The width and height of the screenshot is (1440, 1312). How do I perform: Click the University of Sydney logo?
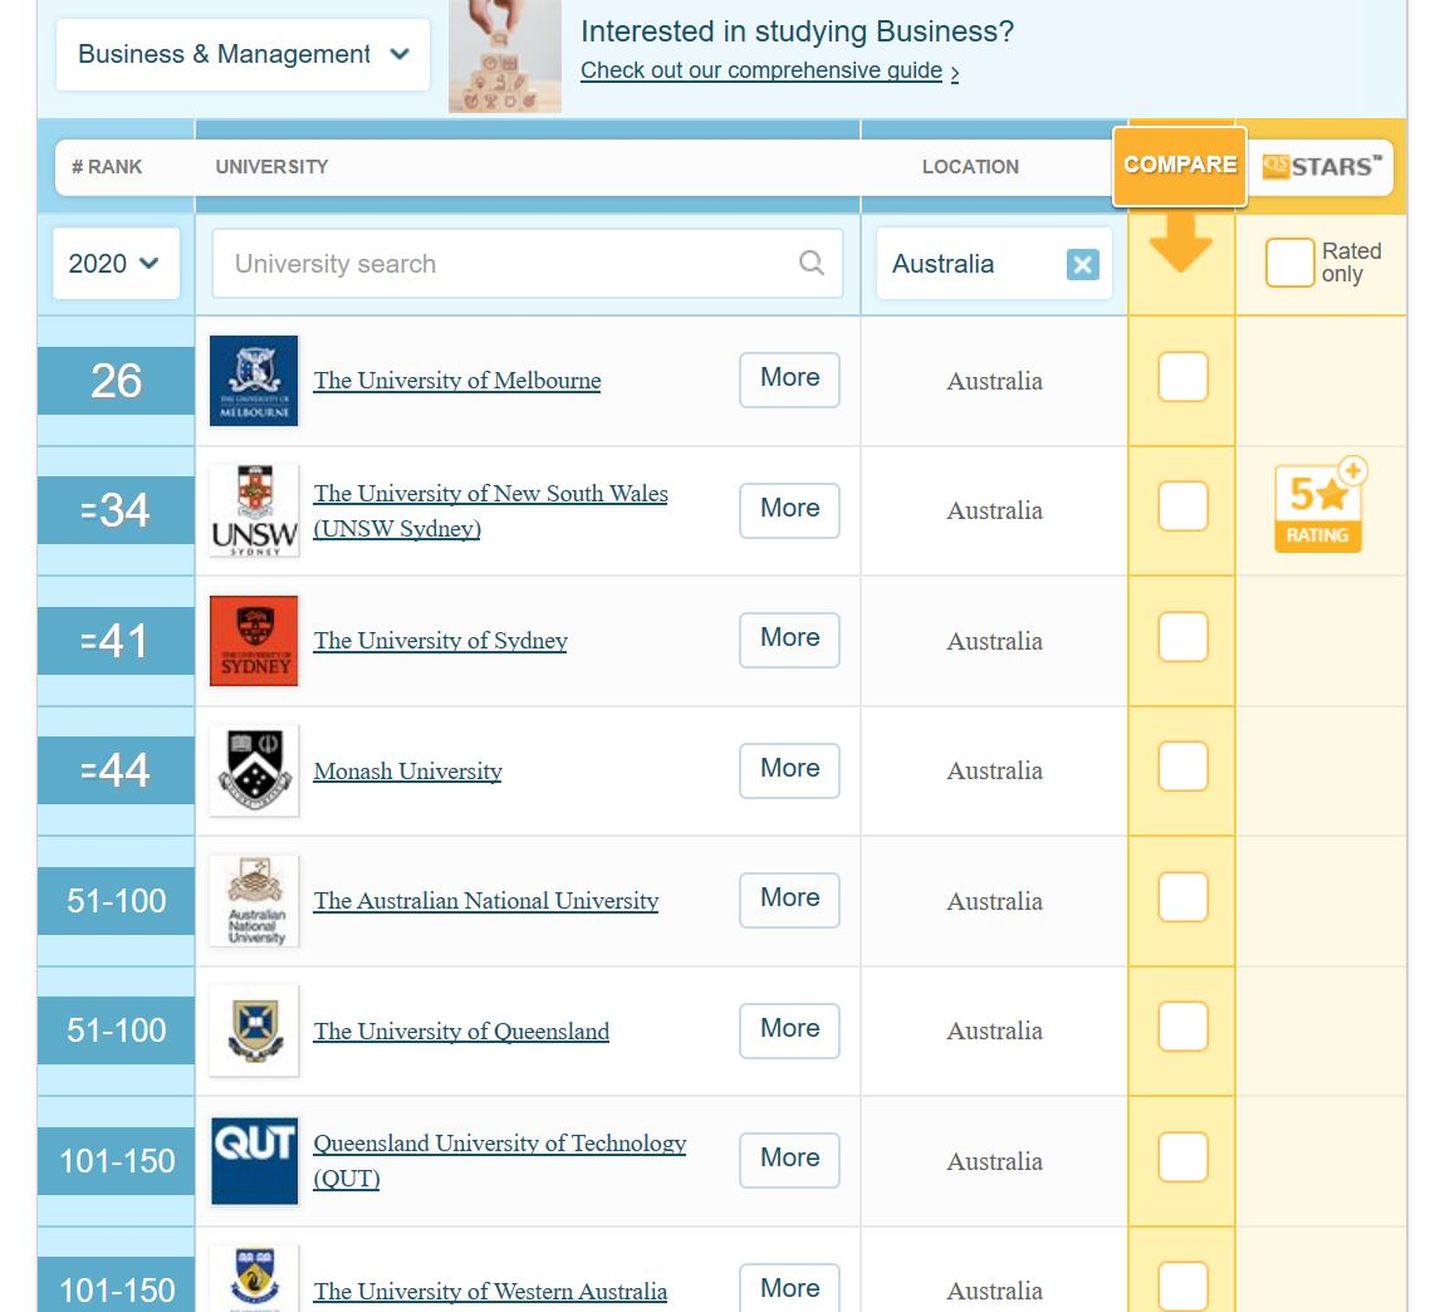[254, 641]
